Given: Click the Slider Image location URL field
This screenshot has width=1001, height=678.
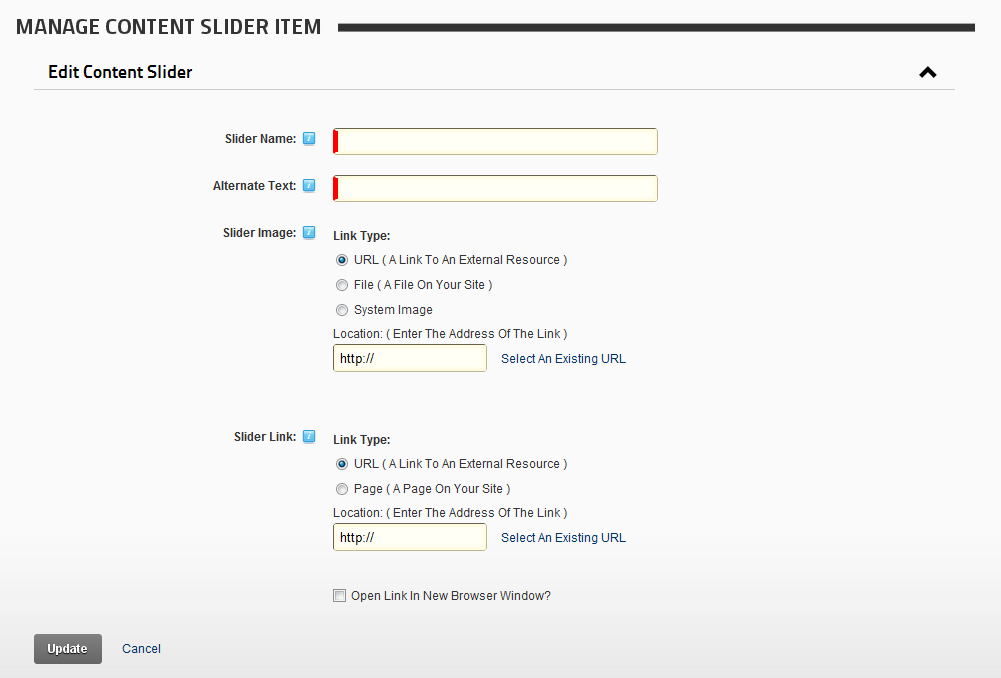Looking at the screenshot, I should (x=410, y=358).
